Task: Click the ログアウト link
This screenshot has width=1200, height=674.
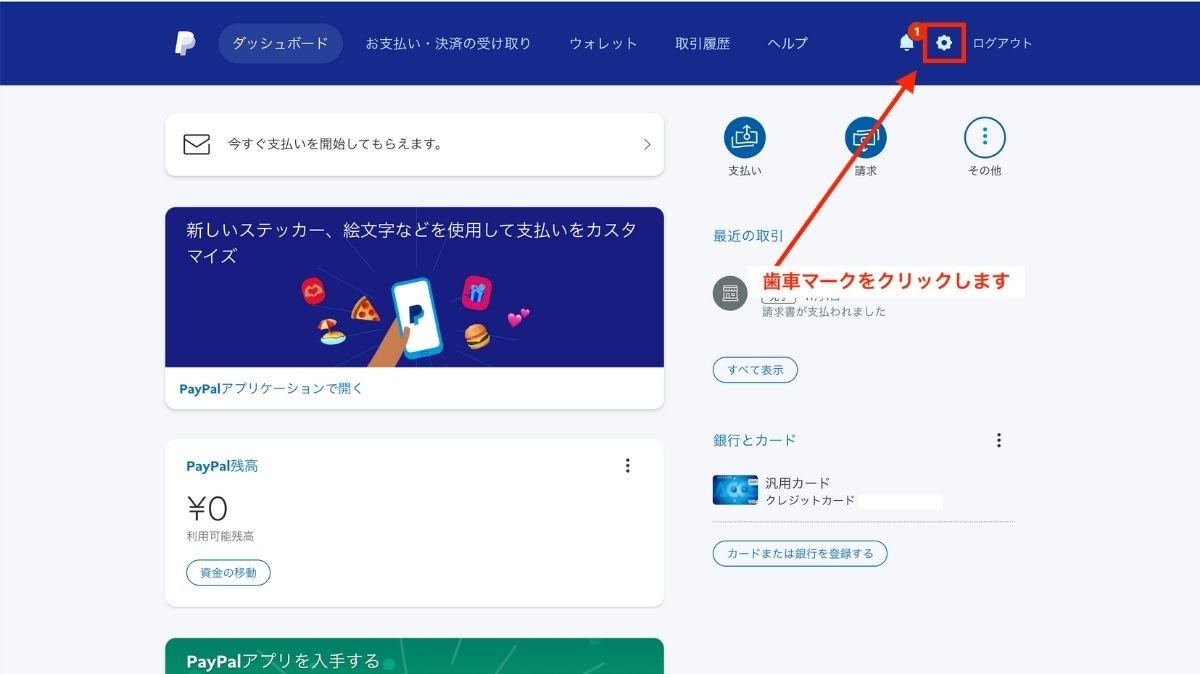Action: click(x=1002, y=43)
